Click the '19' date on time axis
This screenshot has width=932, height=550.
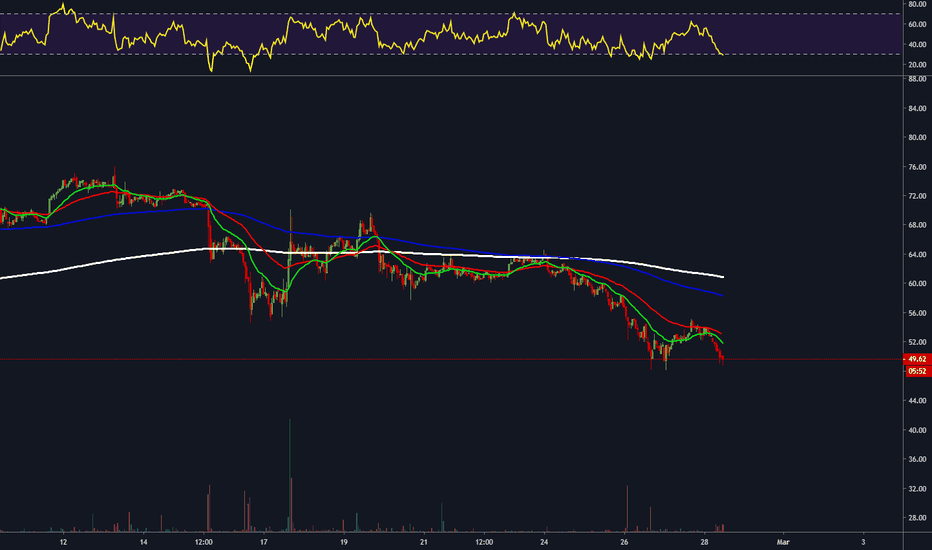click(344, 542)
